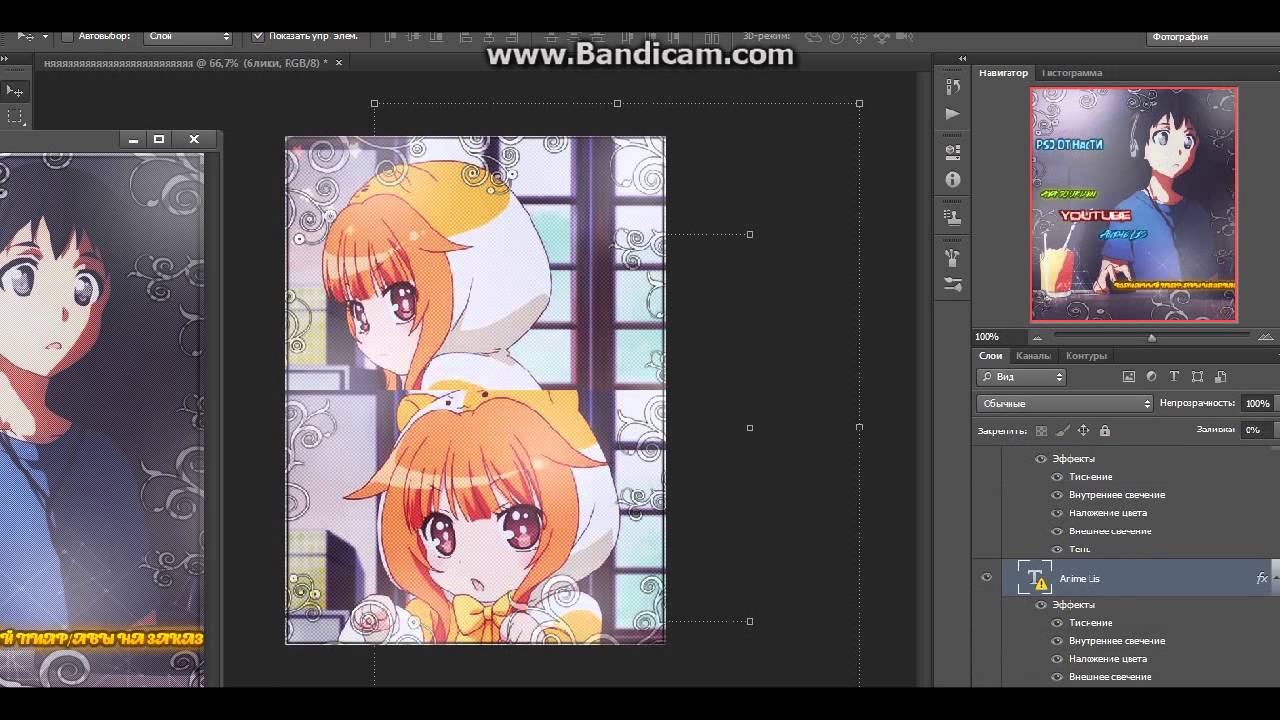The width and height of the screenshot is (1280, 720).
Task: Hide the Тень effect eye
Action: click(x=1057, y=549)
